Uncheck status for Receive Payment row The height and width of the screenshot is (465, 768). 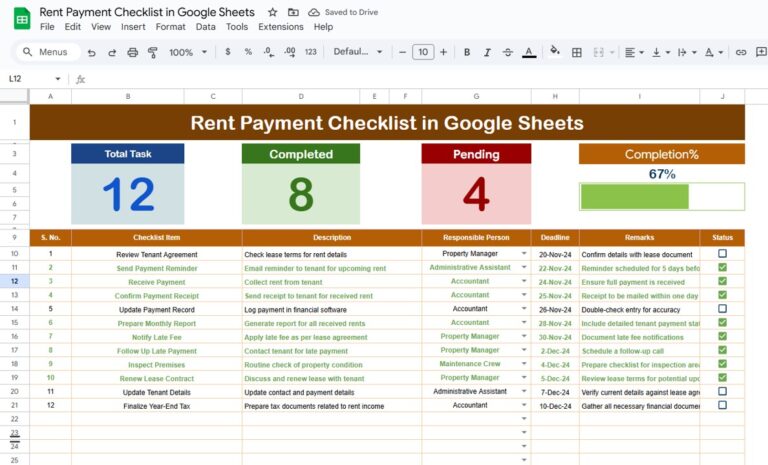(x=722, y=281)
